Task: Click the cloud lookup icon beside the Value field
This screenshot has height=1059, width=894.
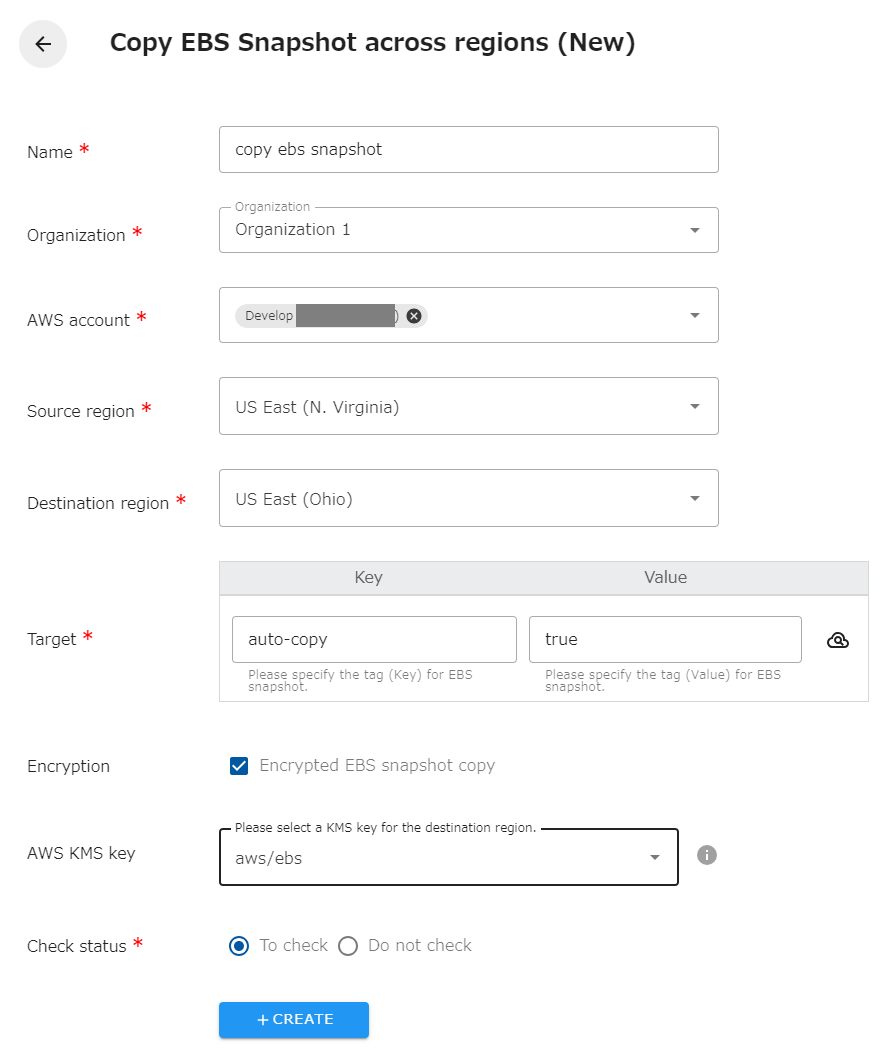Action: point(838,640)
